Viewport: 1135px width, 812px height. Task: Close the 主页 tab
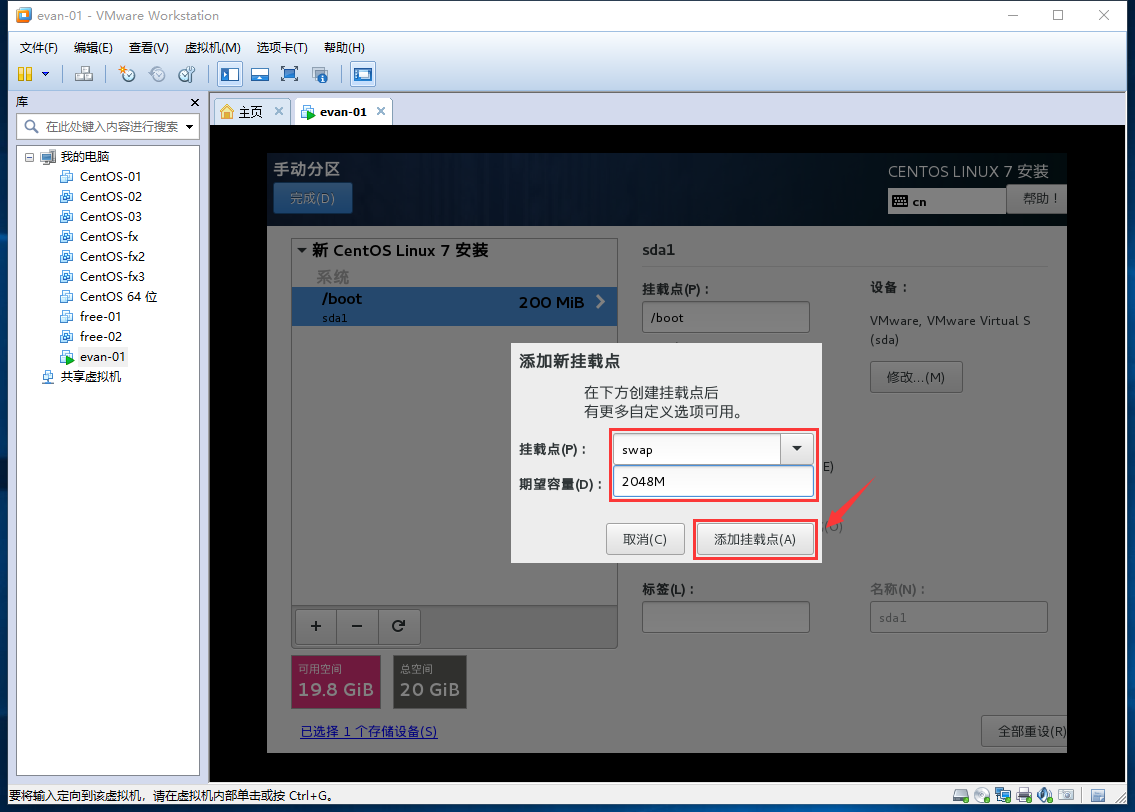(279, 111)
